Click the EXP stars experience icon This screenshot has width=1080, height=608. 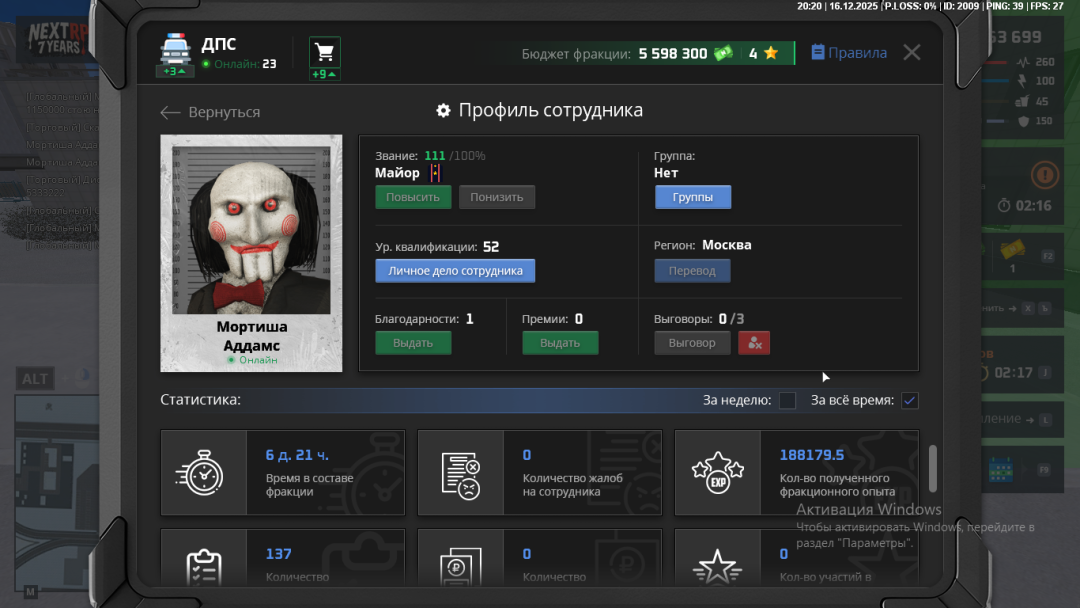[x=717, y=472]
